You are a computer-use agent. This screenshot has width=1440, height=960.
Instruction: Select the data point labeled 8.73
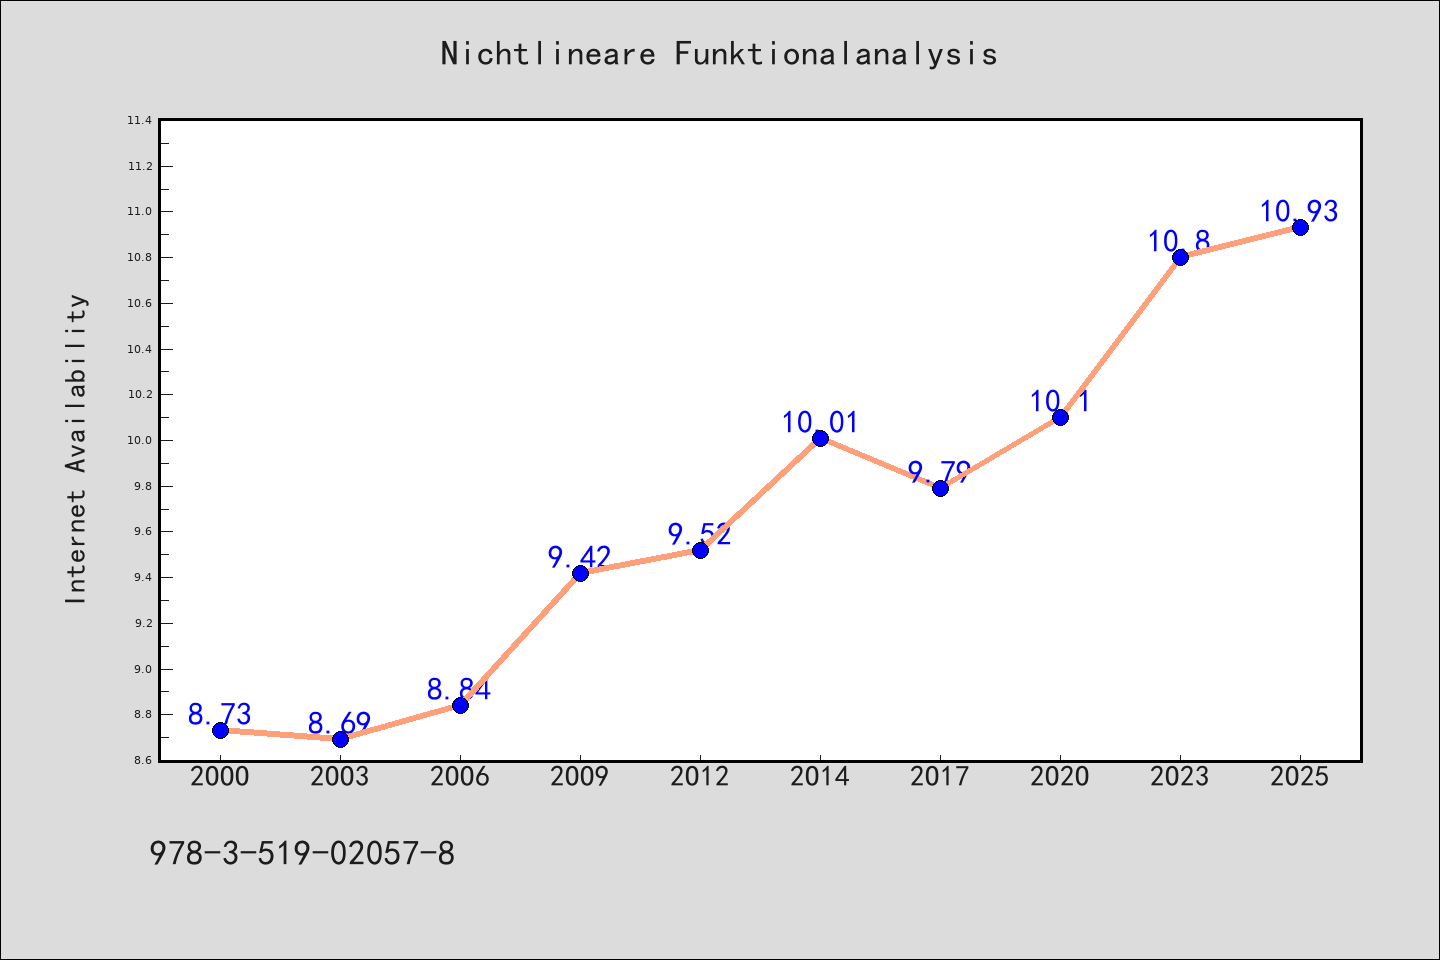pos(220,730)
